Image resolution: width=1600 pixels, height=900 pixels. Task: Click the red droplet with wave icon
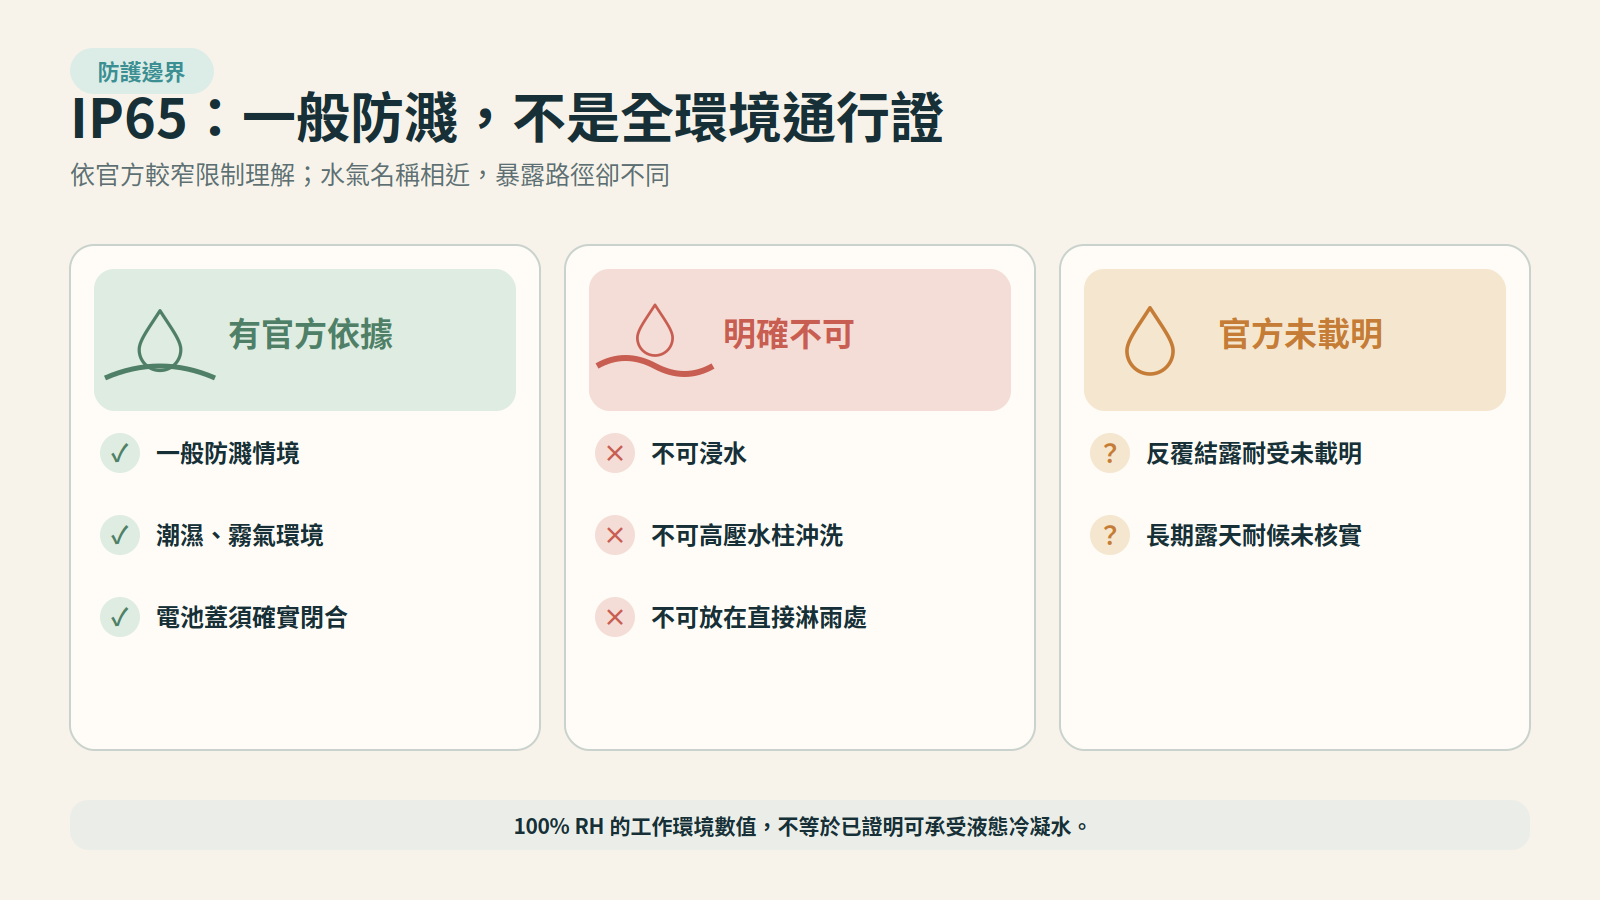click(x=655, y=340)
